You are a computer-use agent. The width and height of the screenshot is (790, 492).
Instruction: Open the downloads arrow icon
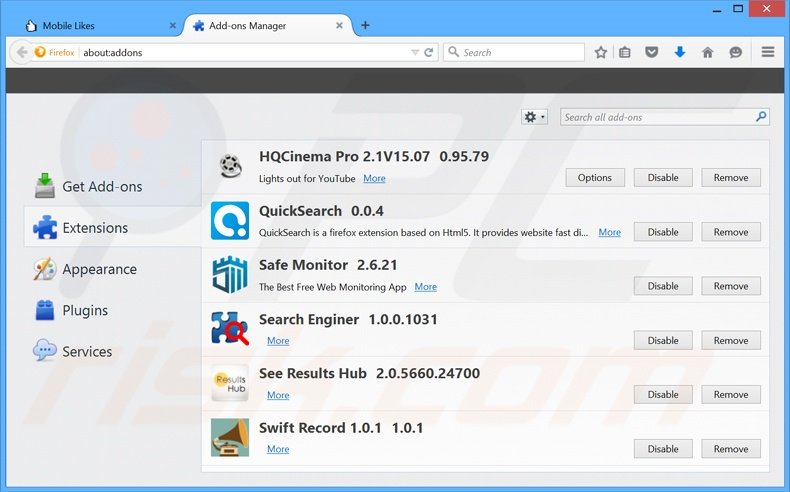click(x=680, y=52)
